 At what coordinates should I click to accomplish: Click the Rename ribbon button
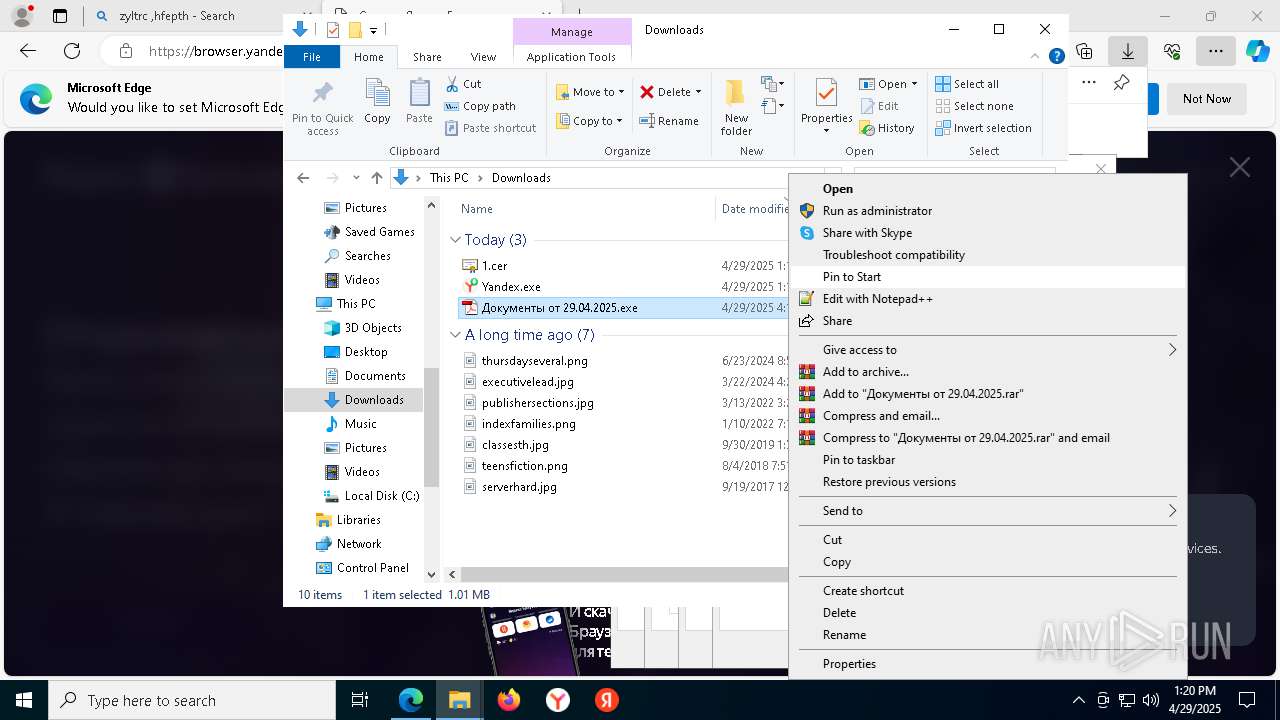point(669,121)
